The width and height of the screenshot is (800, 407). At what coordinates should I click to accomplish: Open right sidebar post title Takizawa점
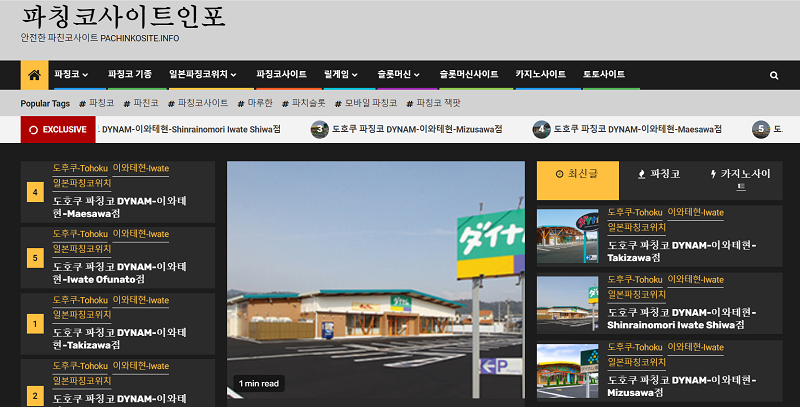tap(682, 252)
